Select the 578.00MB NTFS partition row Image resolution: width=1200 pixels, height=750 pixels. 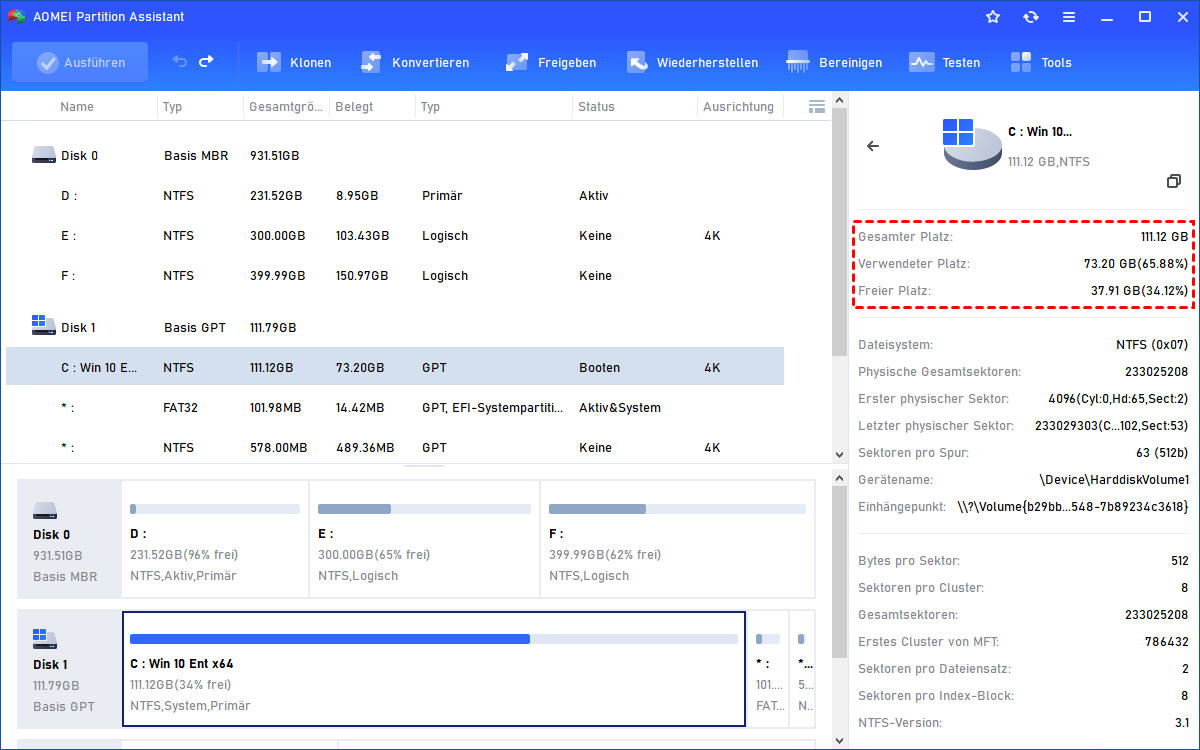point(395,447)
